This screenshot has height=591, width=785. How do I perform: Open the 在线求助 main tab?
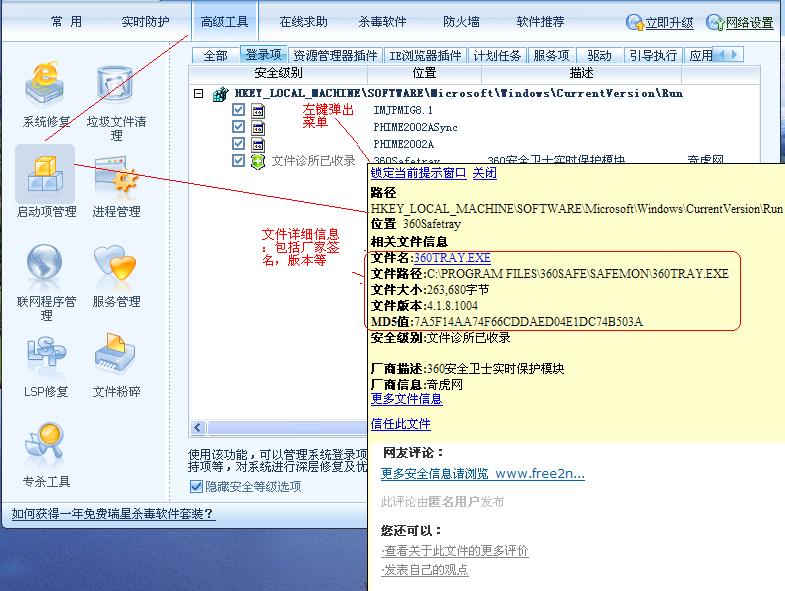point(303,22)
